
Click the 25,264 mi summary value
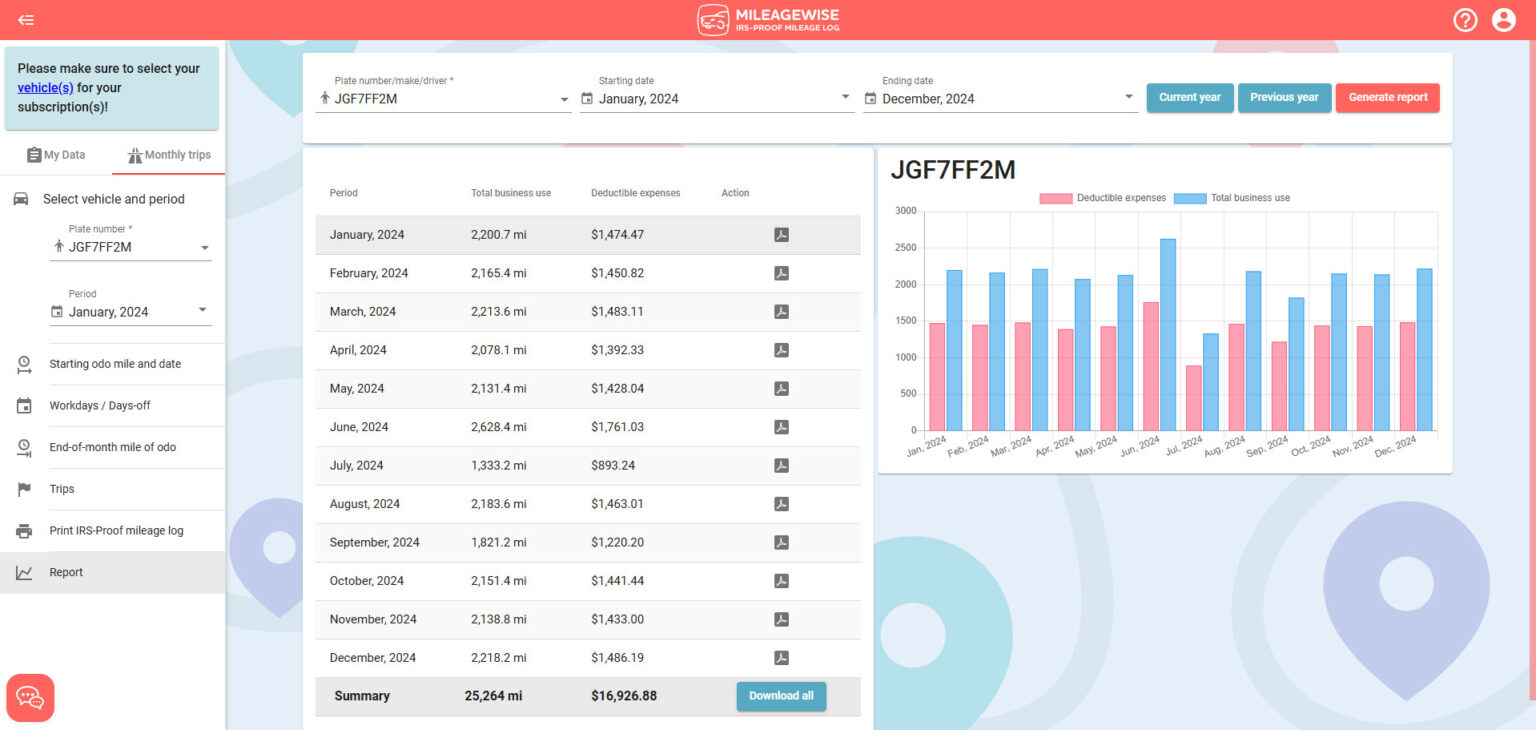point(493,696)
